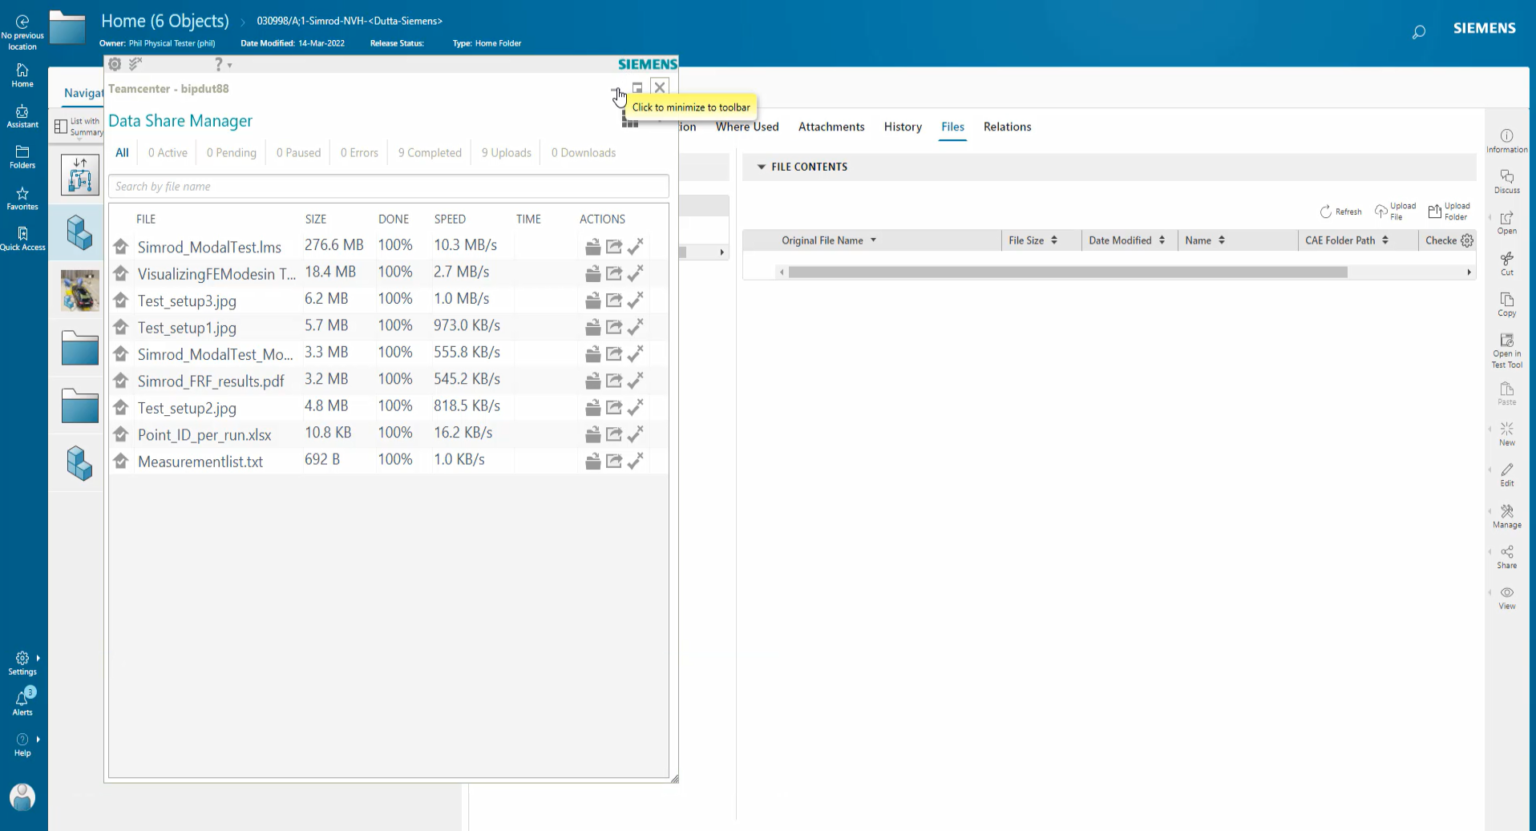Open the help menu dropdown arrow
1536x831 pixels.
coord(228,64)
